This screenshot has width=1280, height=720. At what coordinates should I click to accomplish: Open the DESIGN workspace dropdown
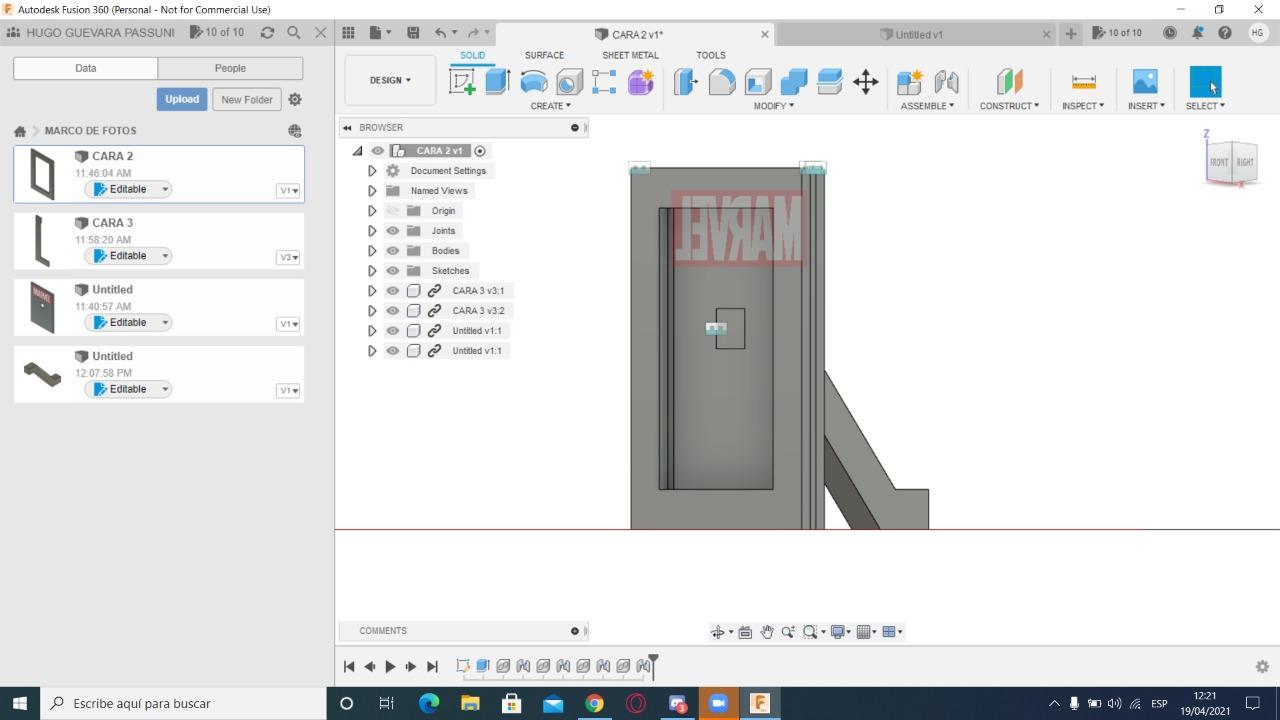pyautogui.click(x=390, y=80)
